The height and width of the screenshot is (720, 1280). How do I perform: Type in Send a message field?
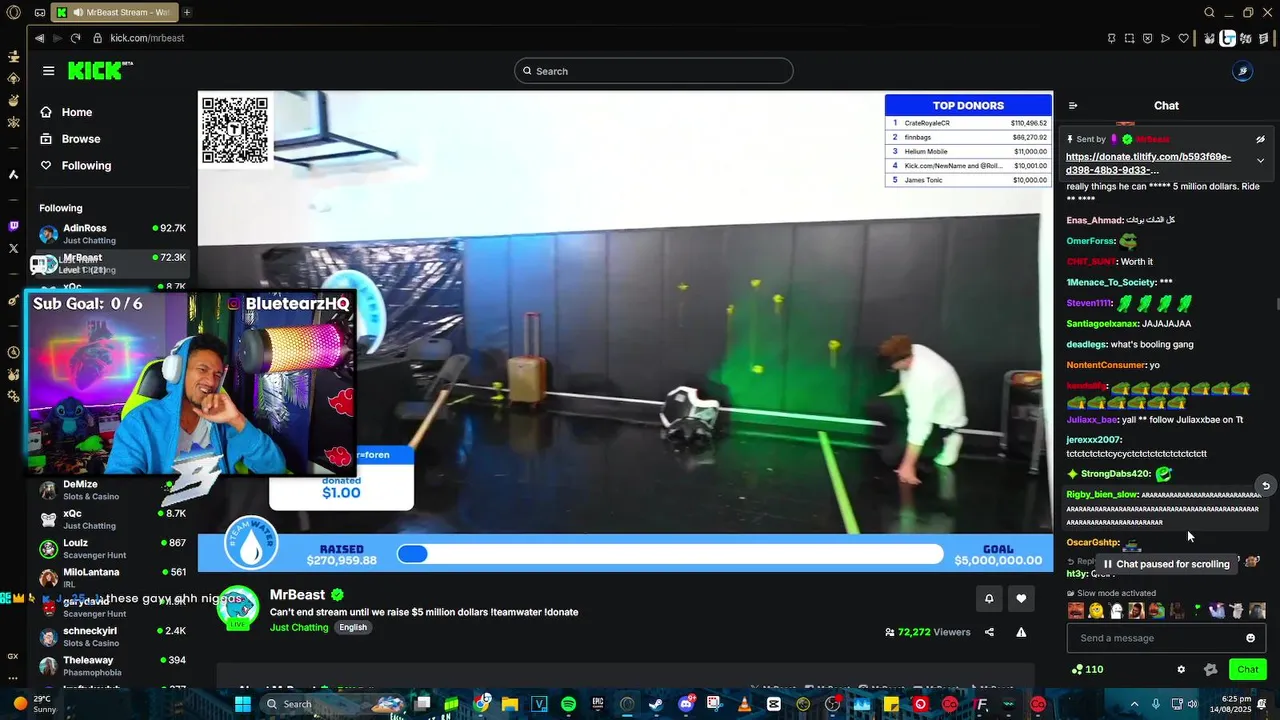1155,638
